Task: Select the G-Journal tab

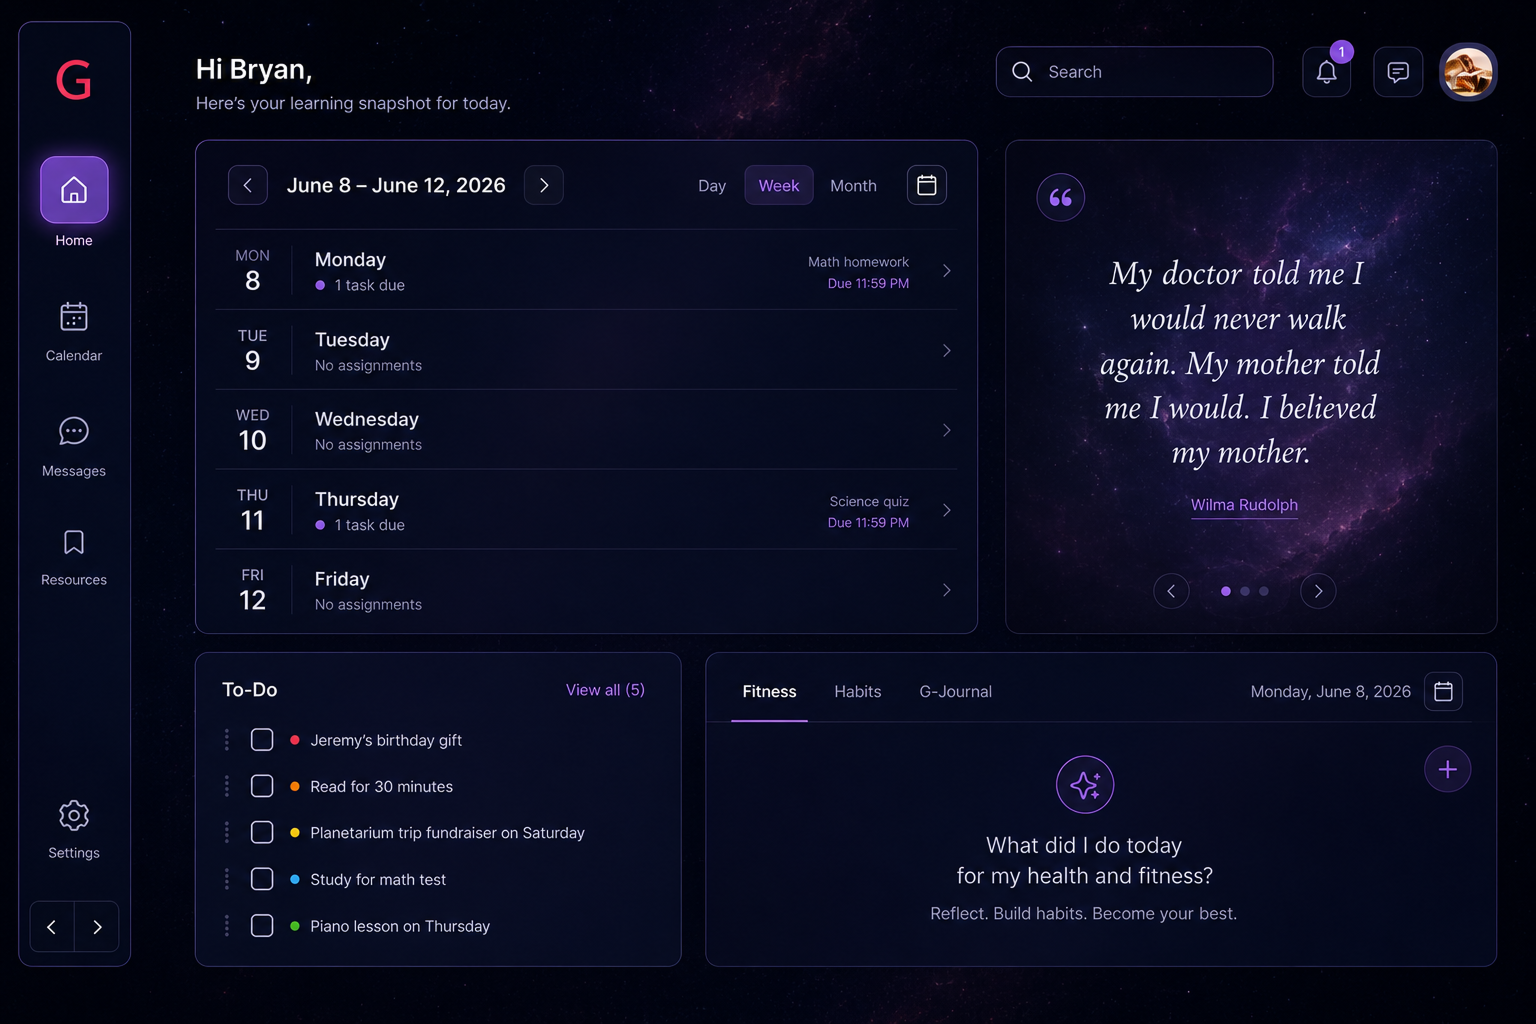Action: coord(956,692)
